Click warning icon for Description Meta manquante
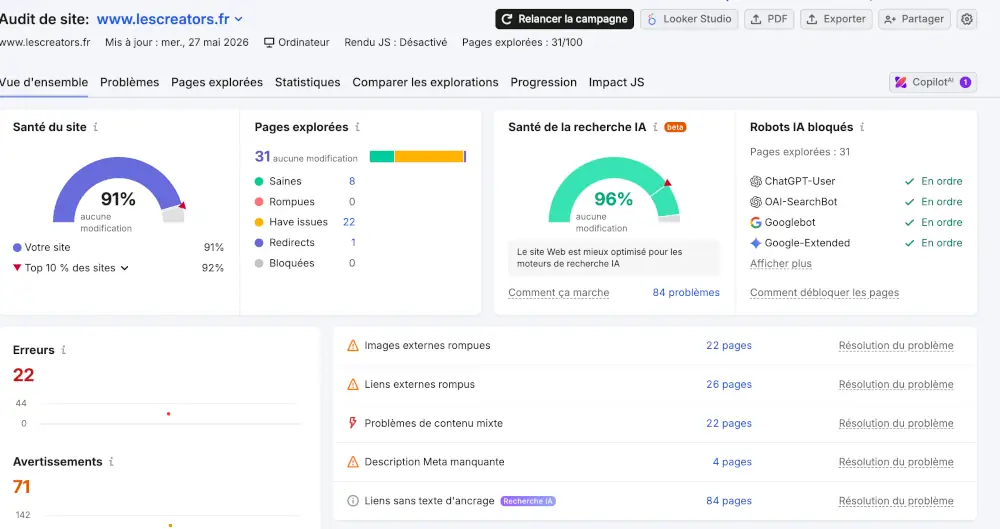The height and width of the screenshot is (529, 1000). (x=353, y=461)
